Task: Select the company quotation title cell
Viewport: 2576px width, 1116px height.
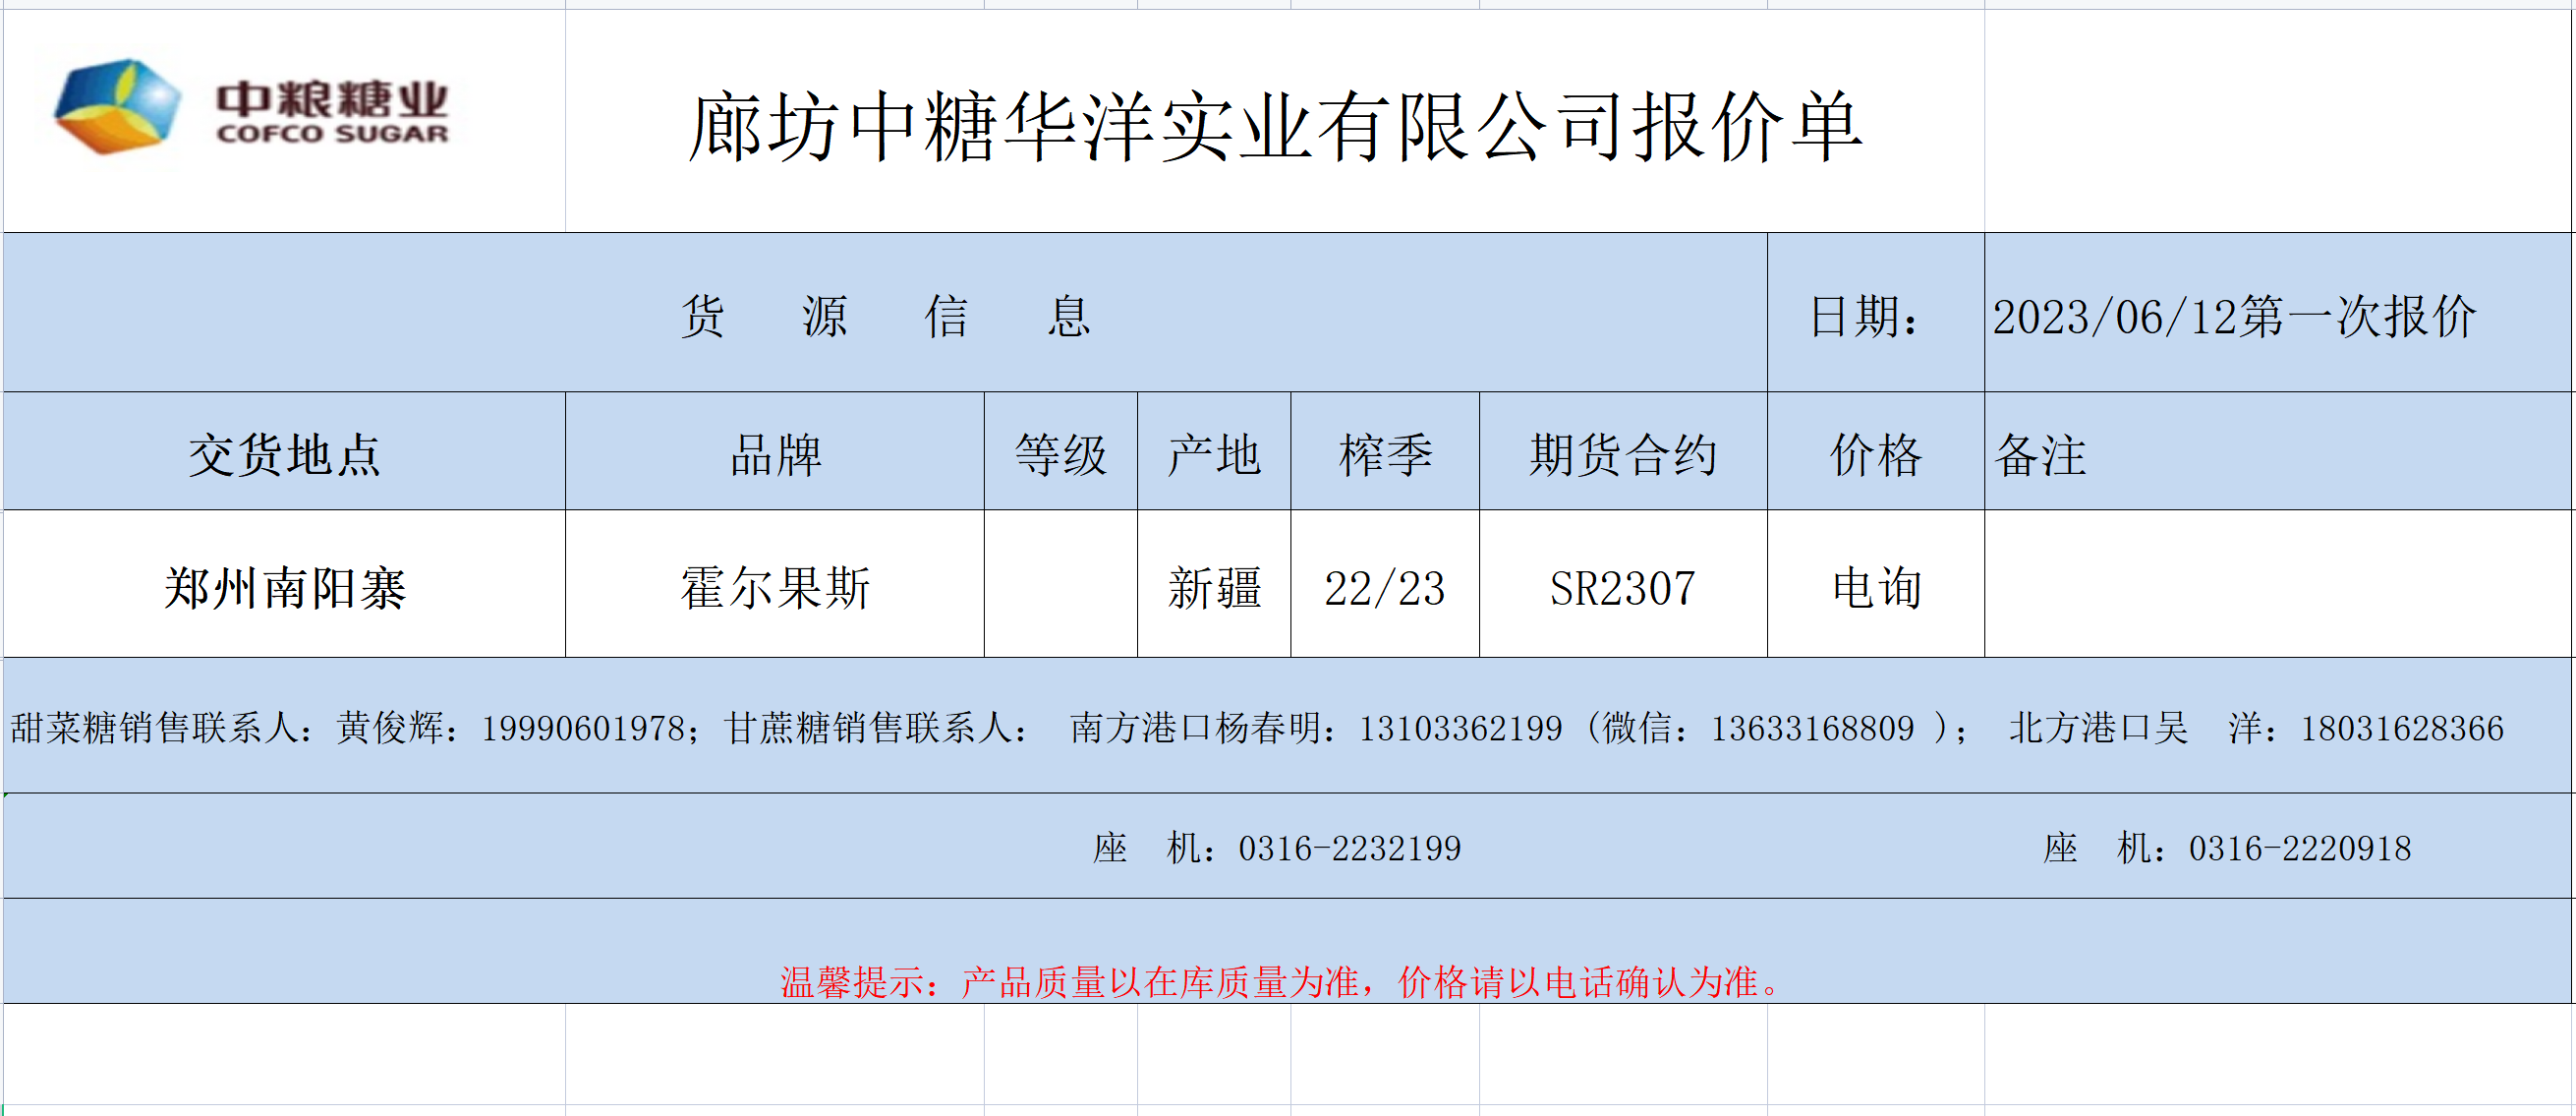Action: click(x=1274, y=127)
